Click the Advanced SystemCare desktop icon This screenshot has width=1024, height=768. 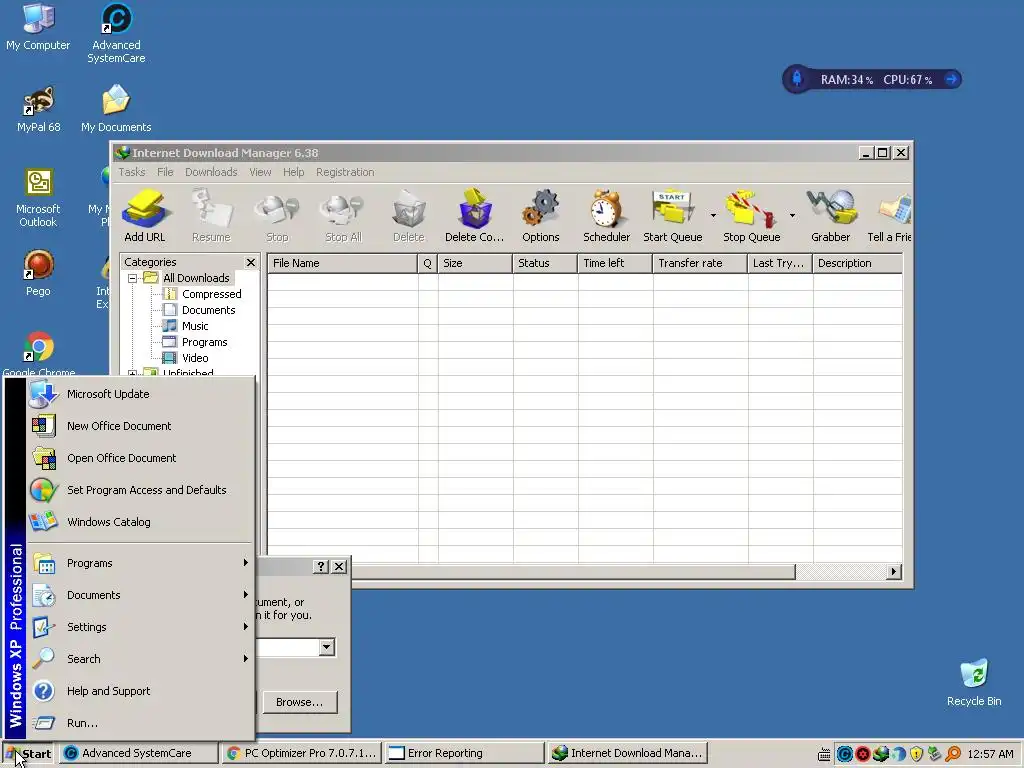coord(116,33)
